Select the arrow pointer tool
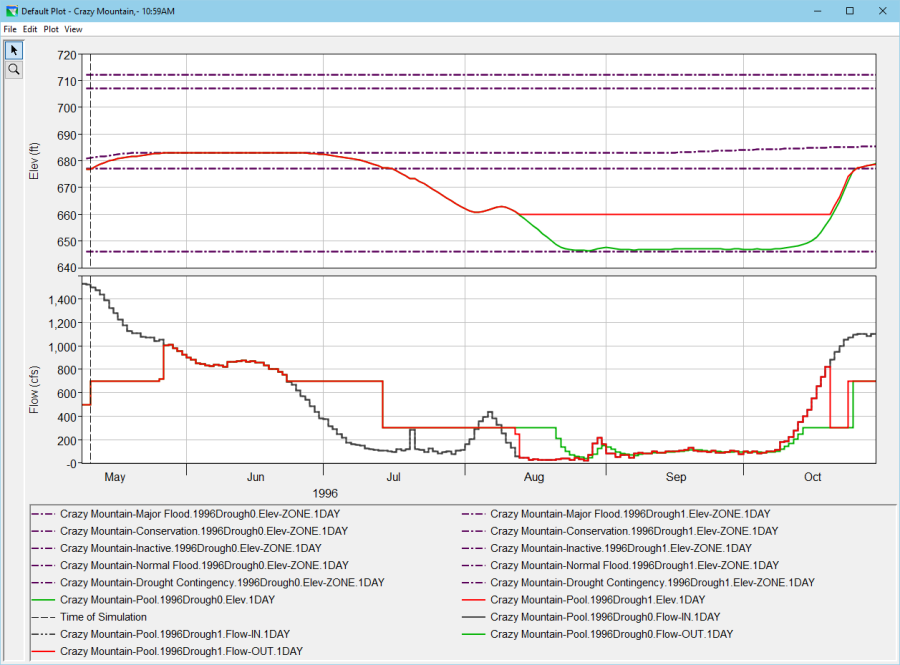The image size is (900, 665). [14, 50]
